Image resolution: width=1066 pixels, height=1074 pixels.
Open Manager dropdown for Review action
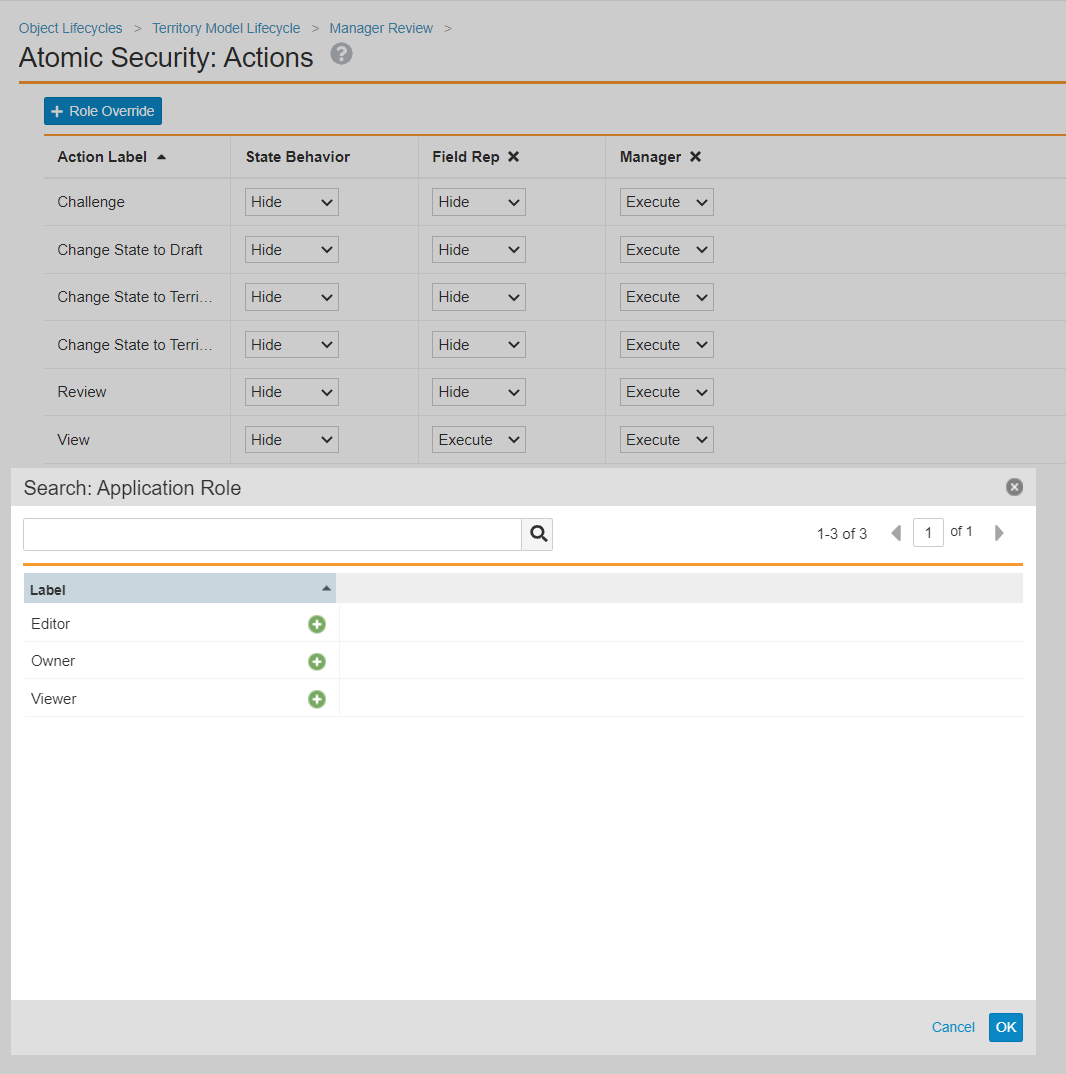tap(666, 392)
